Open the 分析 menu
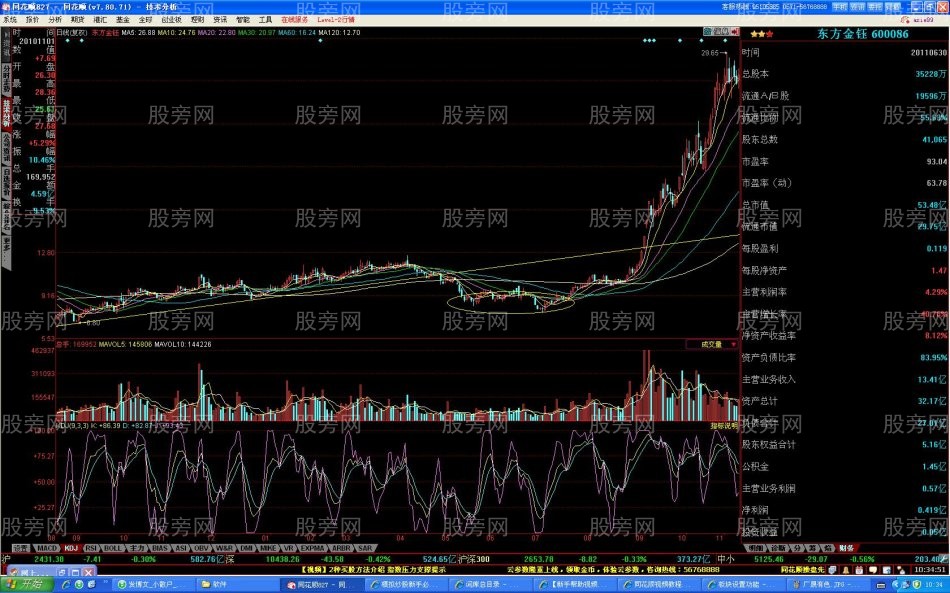950x593 pixels. coord(56,19)
